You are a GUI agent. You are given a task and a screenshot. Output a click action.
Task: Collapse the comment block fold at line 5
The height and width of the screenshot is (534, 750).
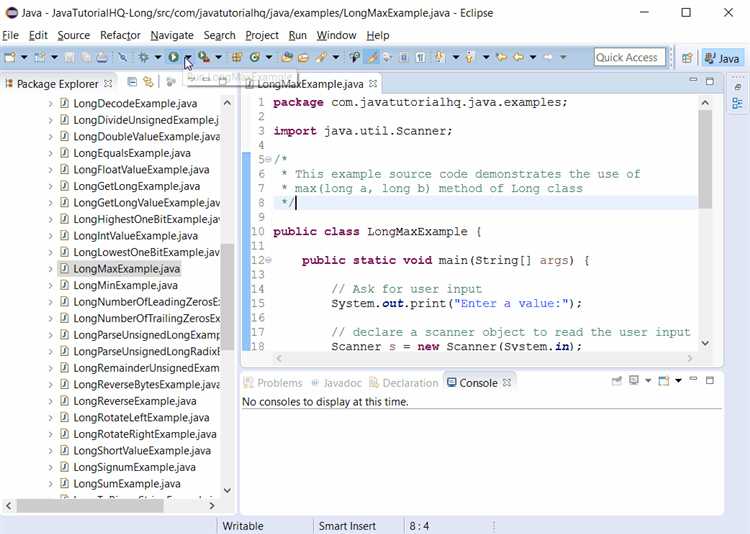pyautogui.click(x=268, y=159)
